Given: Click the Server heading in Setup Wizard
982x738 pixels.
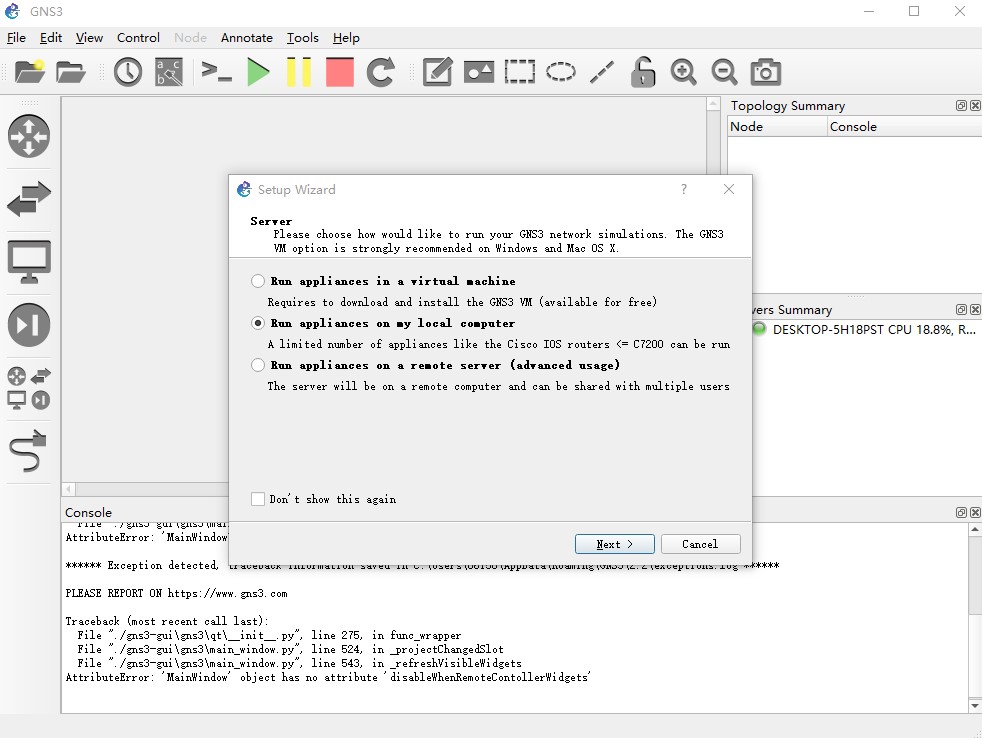Looking at the screenshot, I should pos(271,221).
